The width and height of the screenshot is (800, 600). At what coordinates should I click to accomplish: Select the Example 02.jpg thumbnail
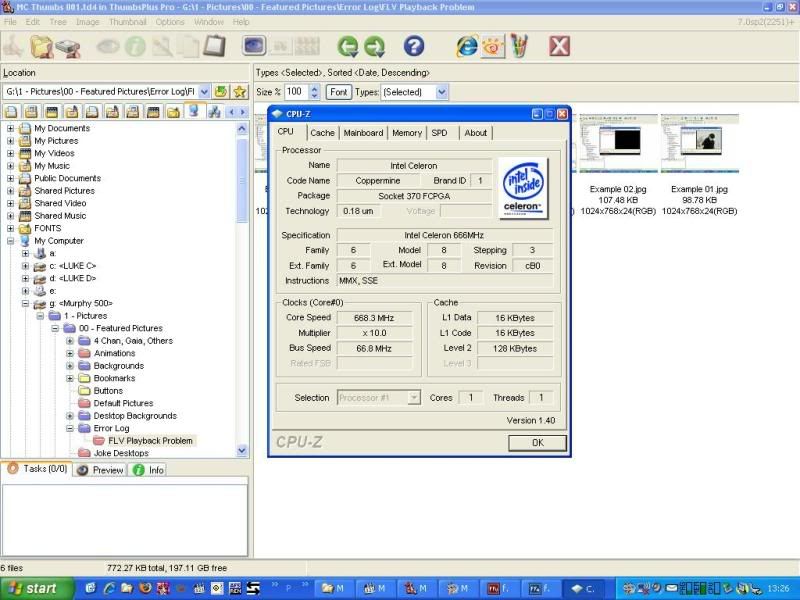click(x=618, y=143)
